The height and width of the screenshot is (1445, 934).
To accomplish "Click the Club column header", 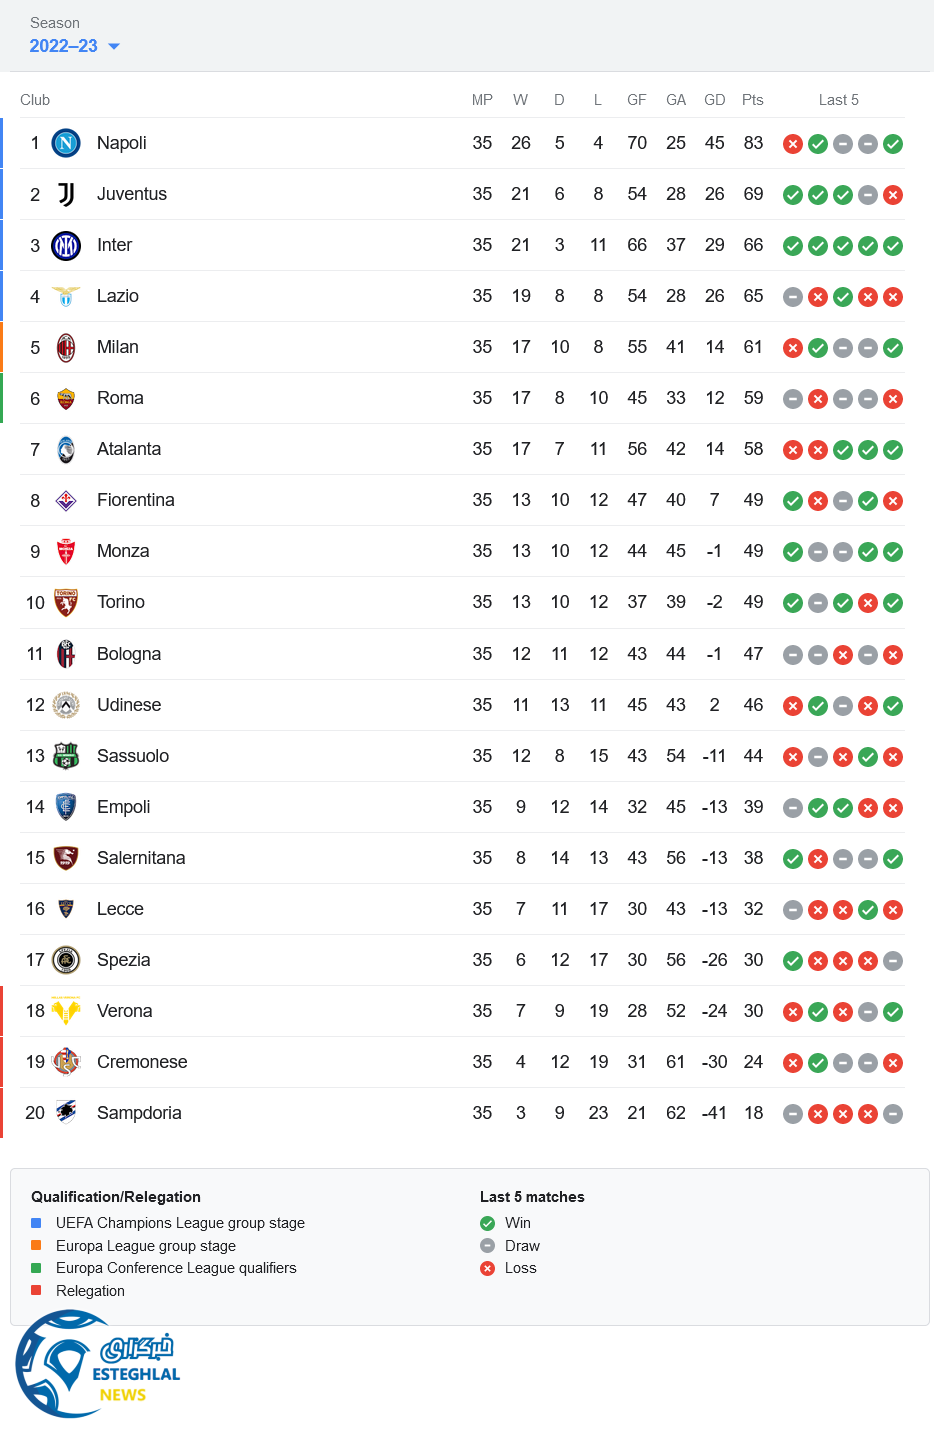I will click(35, 100).
